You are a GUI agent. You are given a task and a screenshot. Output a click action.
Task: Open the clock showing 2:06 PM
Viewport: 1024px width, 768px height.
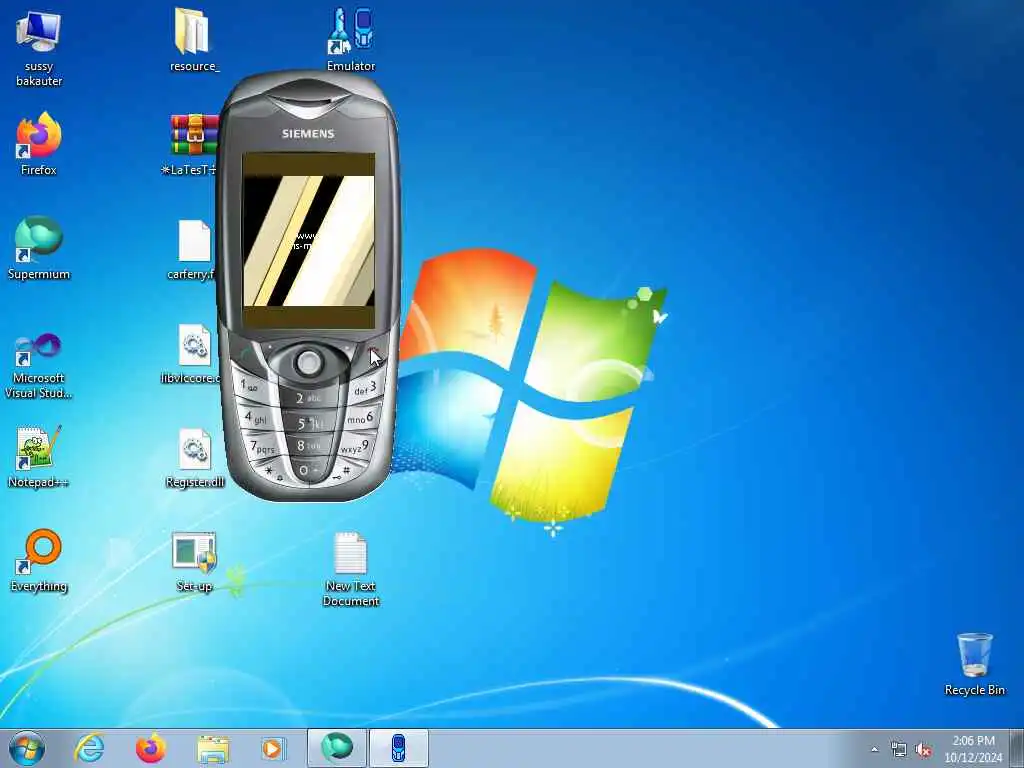pyautogui.click(x=973, y=748)
